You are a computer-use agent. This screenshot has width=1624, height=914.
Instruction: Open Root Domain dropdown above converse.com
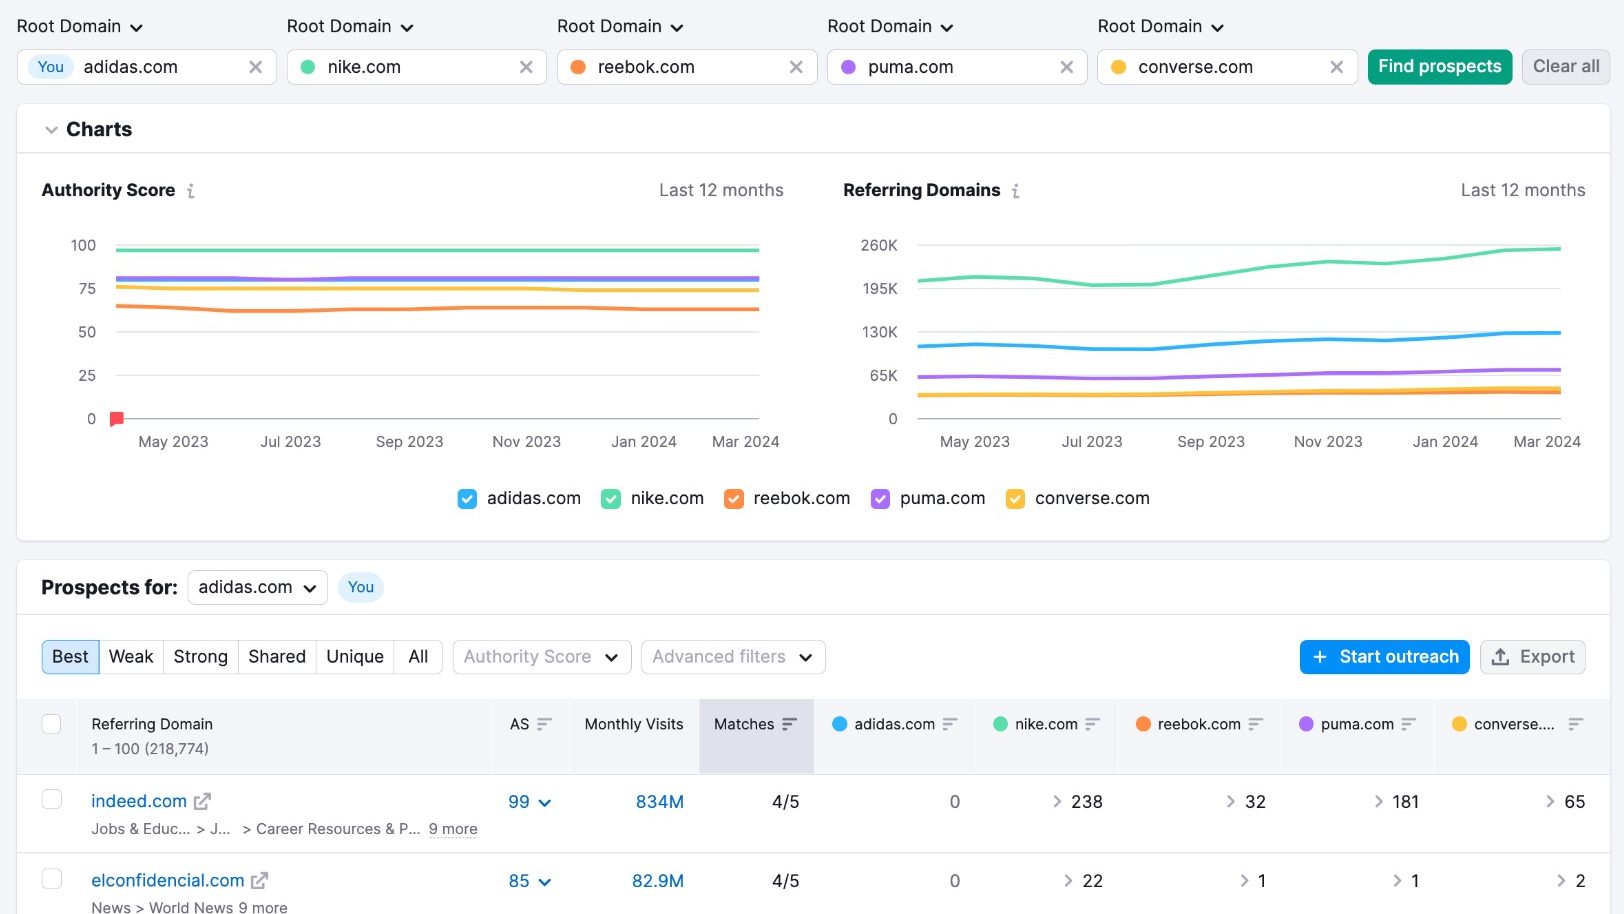click(1161, 26)
